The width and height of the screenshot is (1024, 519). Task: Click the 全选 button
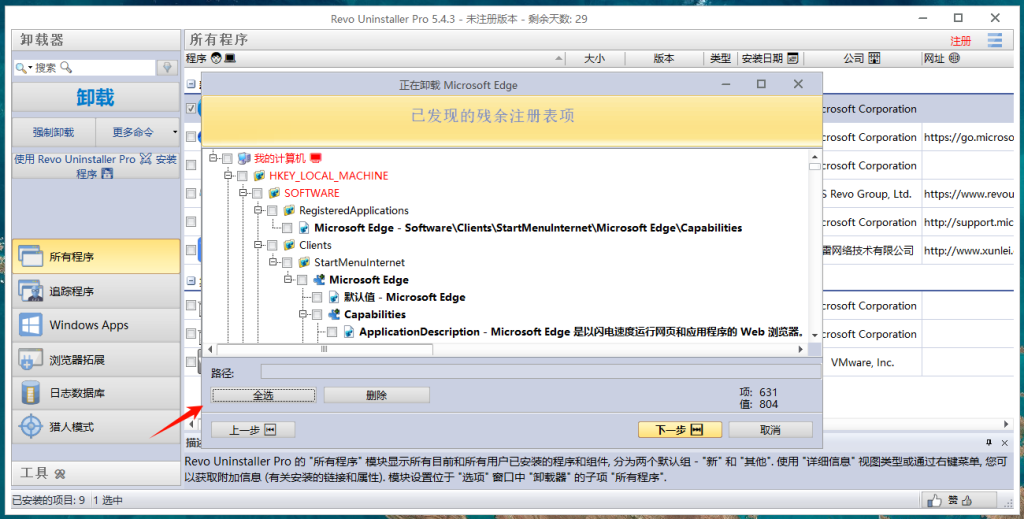(263, 395)
